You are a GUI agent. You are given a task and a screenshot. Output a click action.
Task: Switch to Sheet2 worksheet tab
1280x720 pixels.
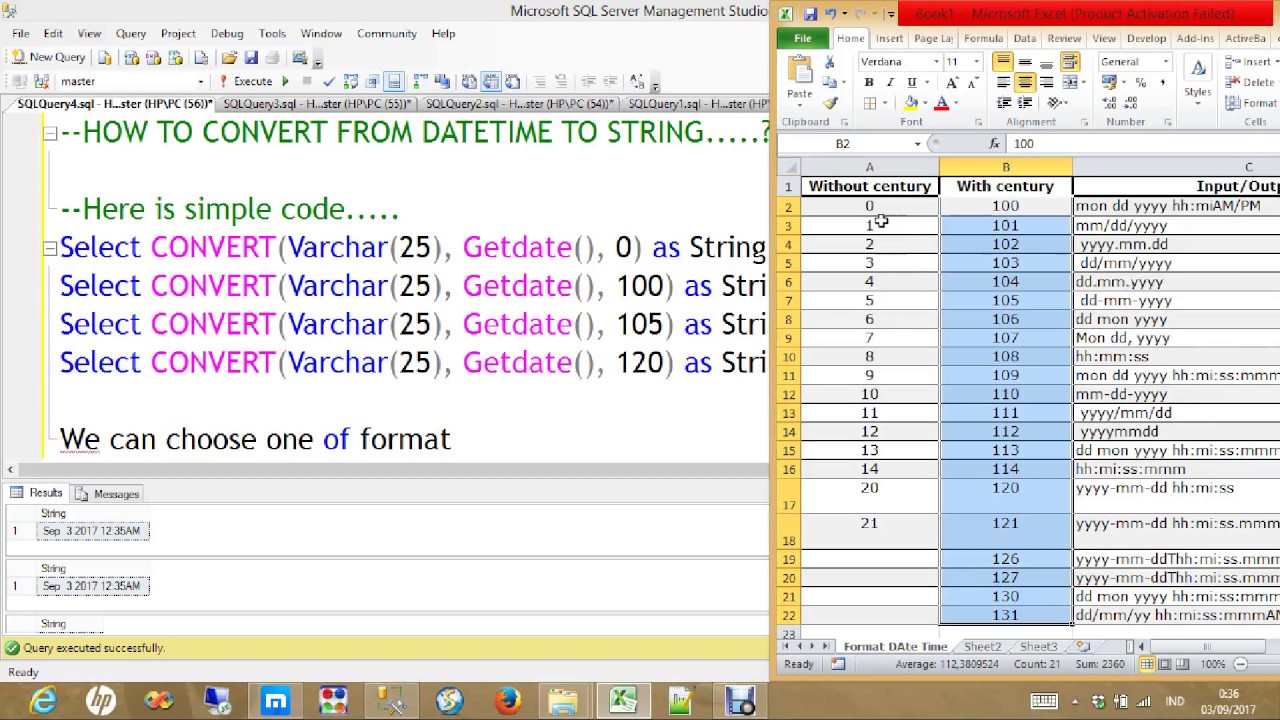pos(982,647)
